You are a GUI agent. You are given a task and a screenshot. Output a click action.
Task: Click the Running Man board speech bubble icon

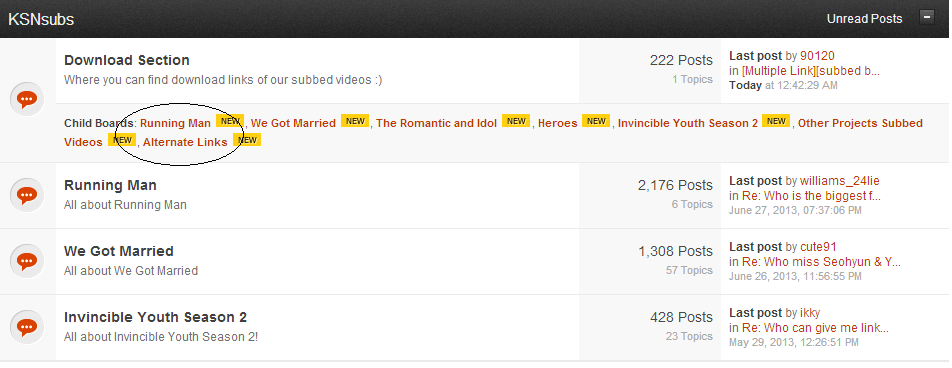[27, 196]
